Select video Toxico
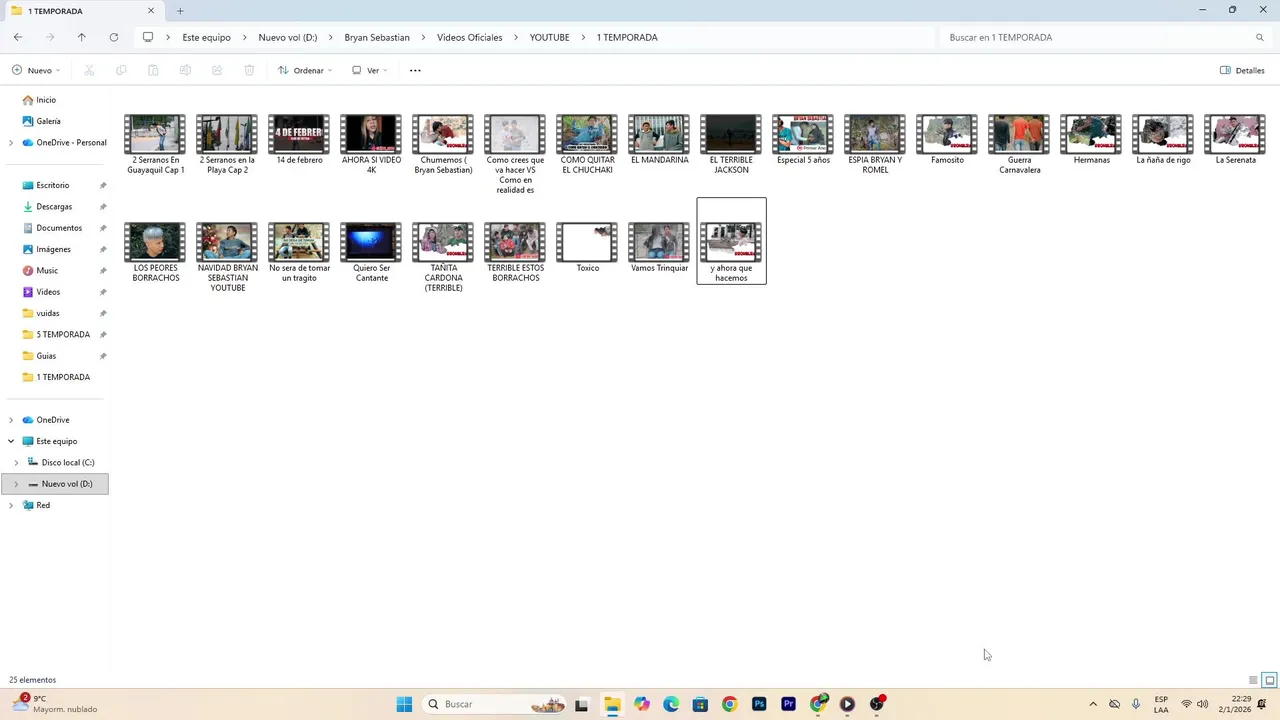 (587, 247)
